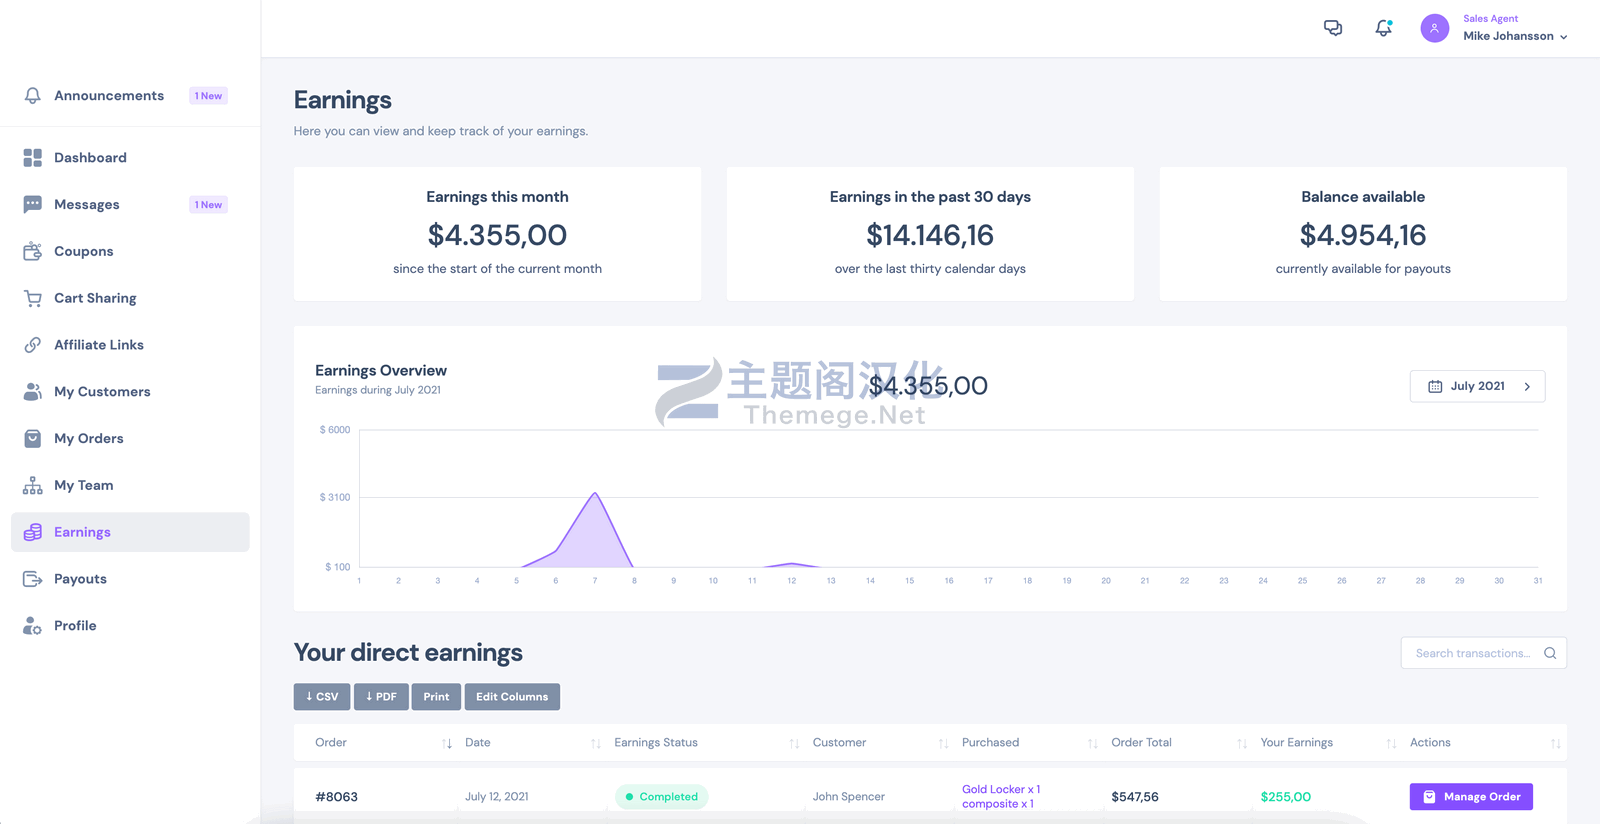The height and width of the screenshot is (824, 1600).
Task: Click the Profile user-gear icon
Action: pyautogui.click(x=33, y=626)
